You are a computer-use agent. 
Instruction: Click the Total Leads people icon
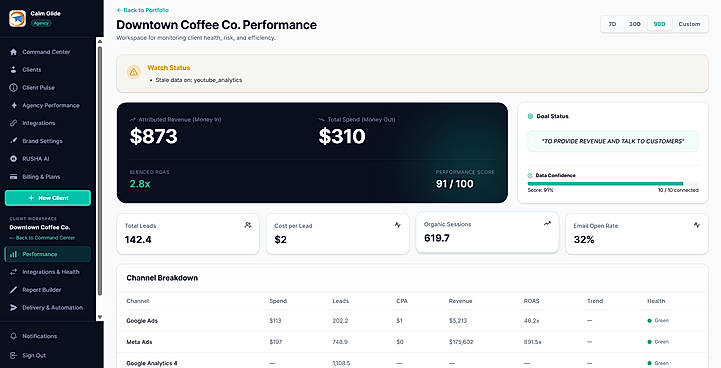click(248, 225)
